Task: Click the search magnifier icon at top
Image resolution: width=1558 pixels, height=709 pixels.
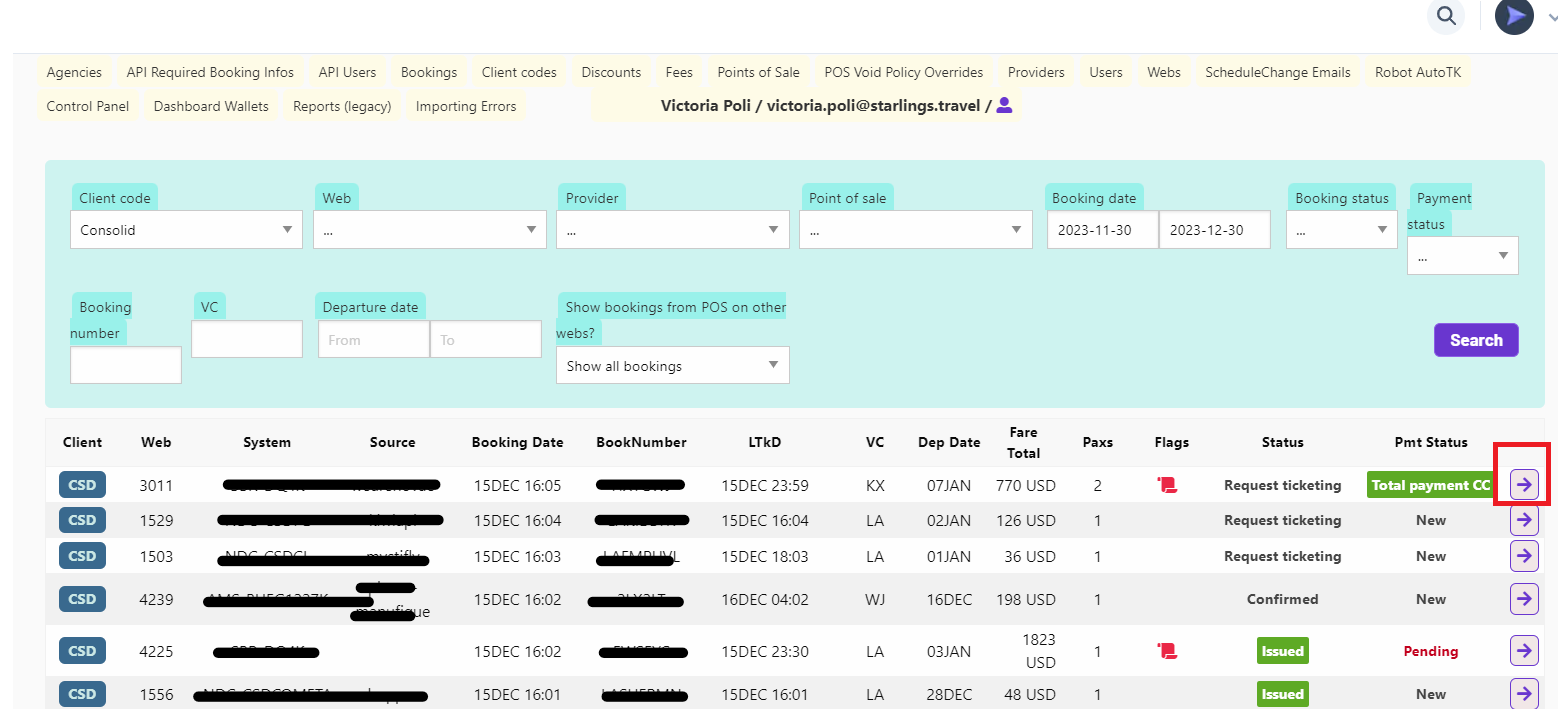Action: 1445,15
